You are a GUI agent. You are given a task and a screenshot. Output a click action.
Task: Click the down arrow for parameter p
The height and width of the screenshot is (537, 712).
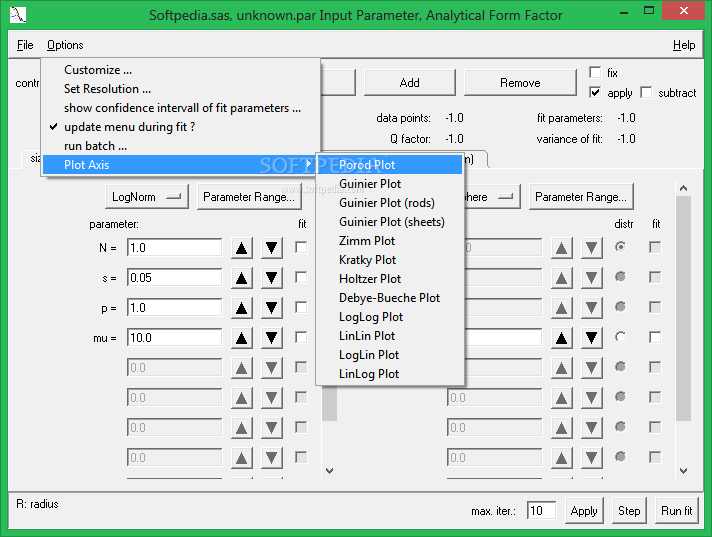tap(272, 308)
